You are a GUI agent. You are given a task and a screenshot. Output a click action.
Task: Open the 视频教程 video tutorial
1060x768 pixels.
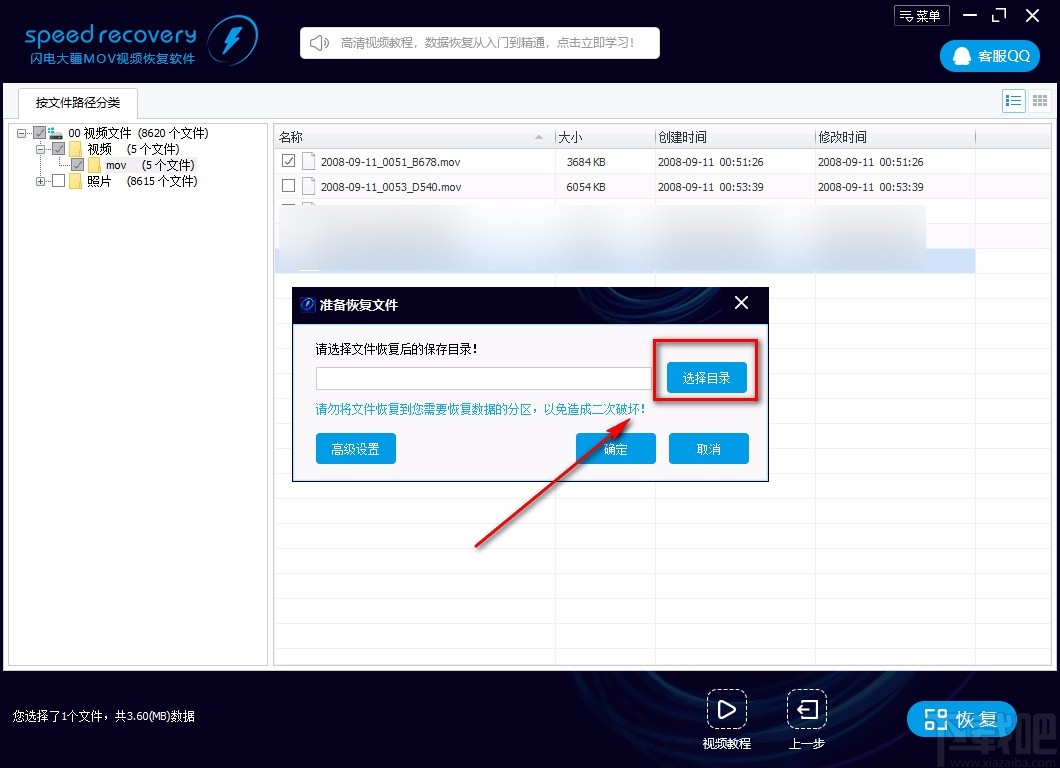[x=727, y=710]
